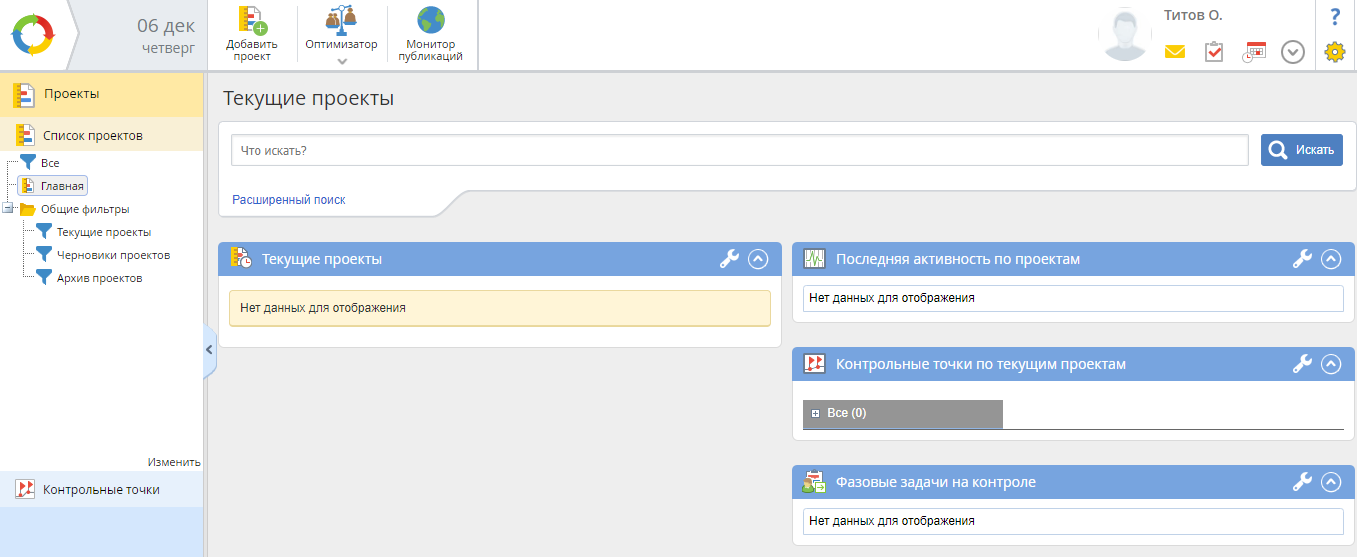Expand the user menu round arrow
The height and width of the screenshot is (557, 1357).
click(1293, 52)
